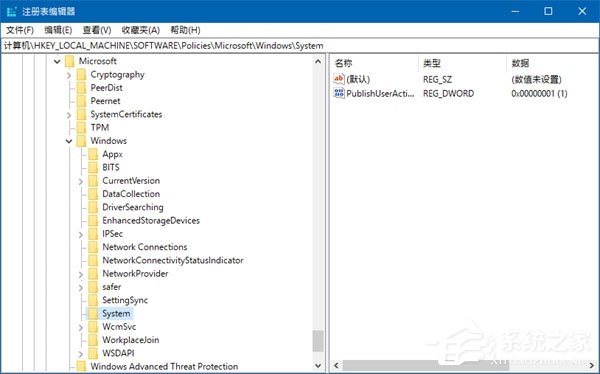This screenshot has height=374, width=600.
Task: Select the DataCollection key label
Action: click(131, 194)
